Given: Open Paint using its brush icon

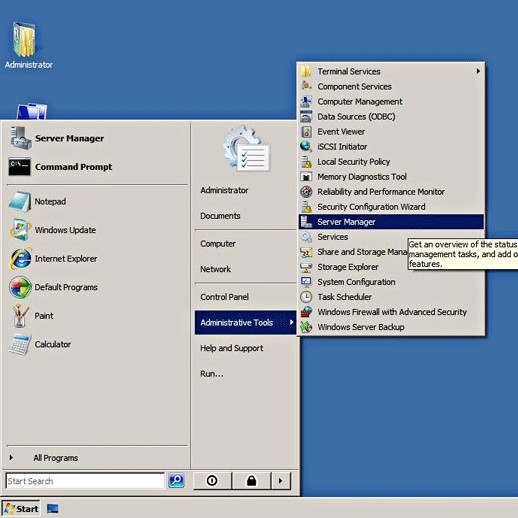Looking at the screenshot, I should (x=20, y=316).
